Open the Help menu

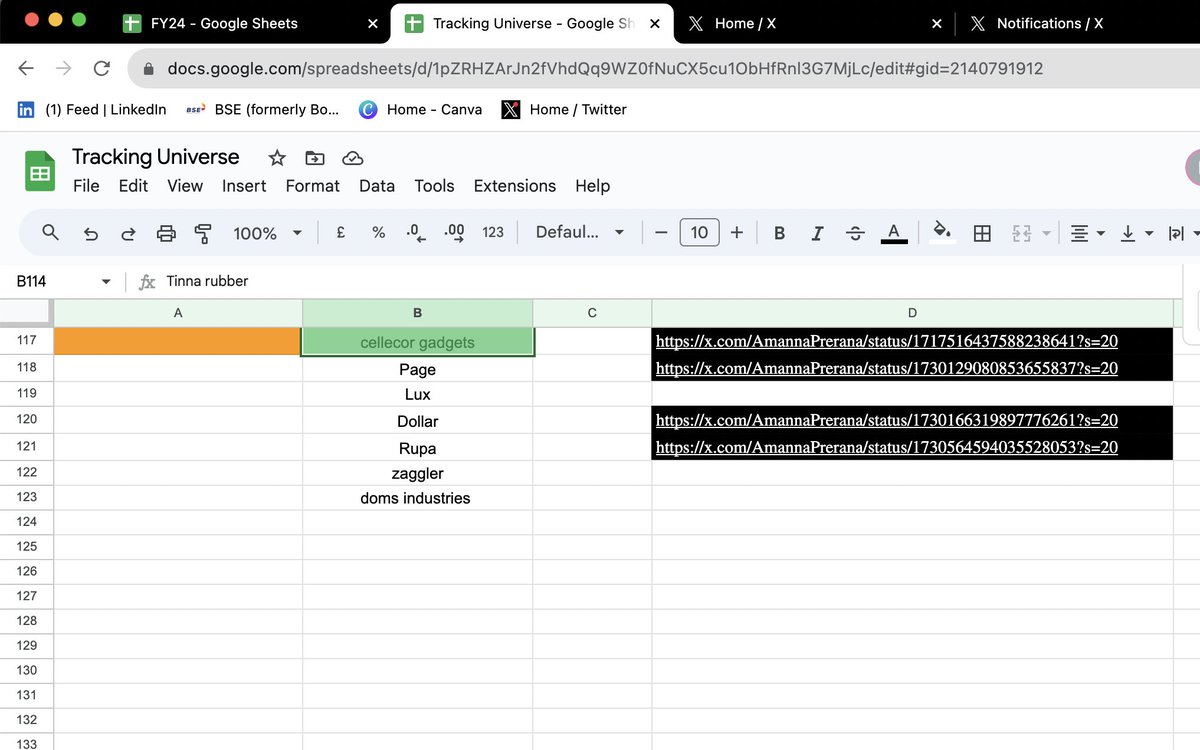point(592,186)
